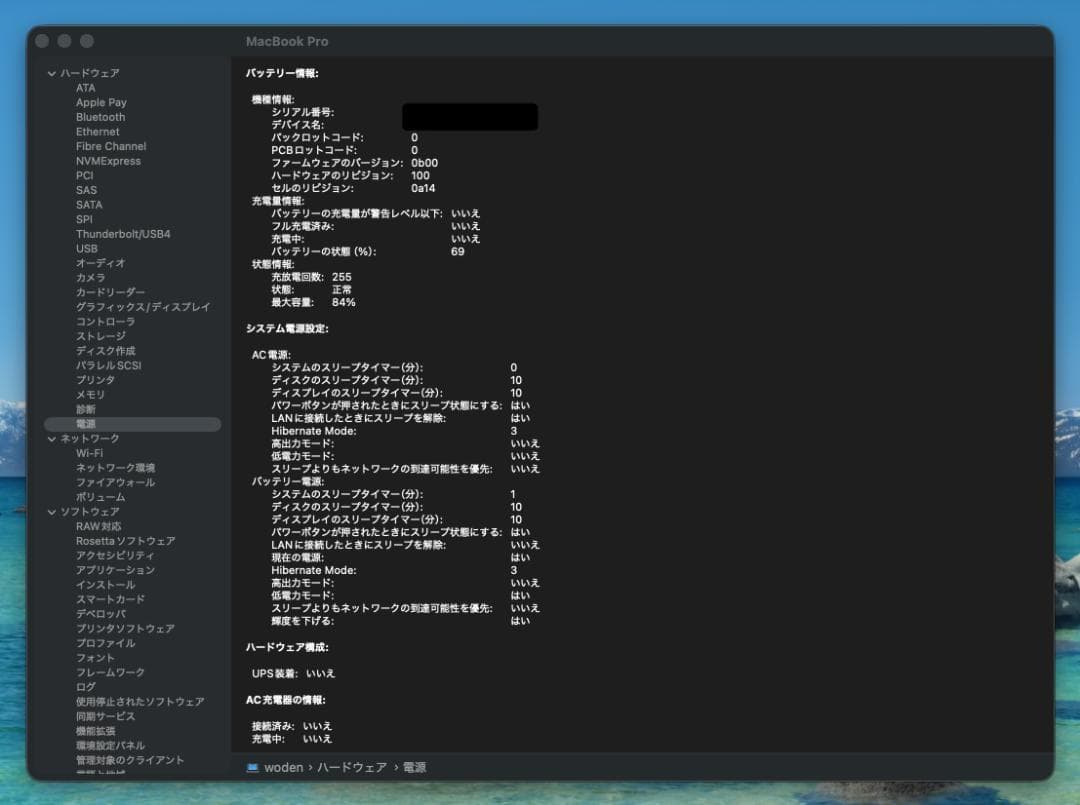1080x805 pixels.
Task: Select デベロッパ in the sidebar
Action: [x=101, y=614]
